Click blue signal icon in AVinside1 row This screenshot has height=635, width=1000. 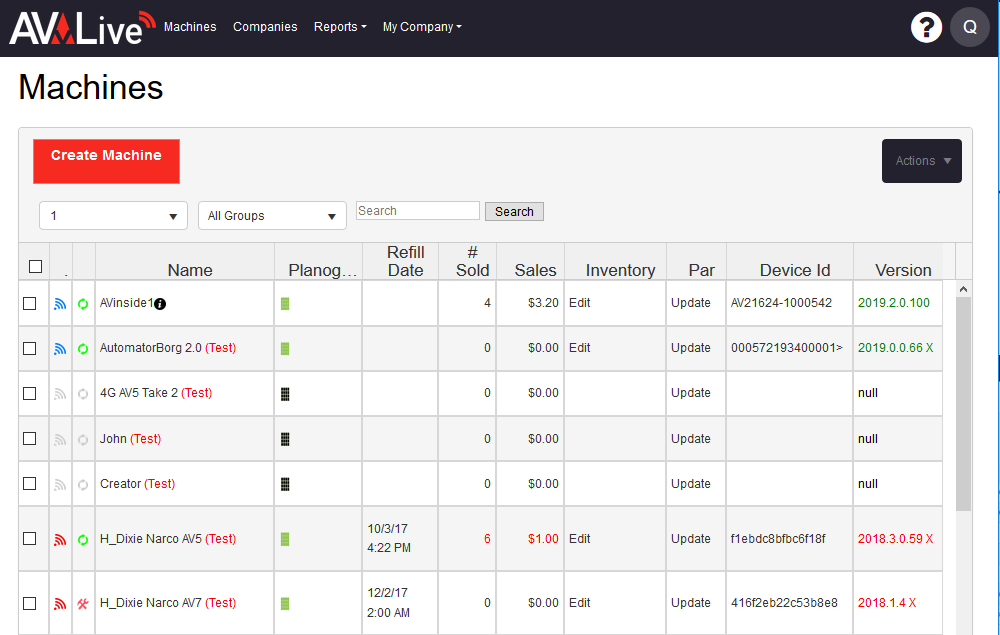point(60,304)
